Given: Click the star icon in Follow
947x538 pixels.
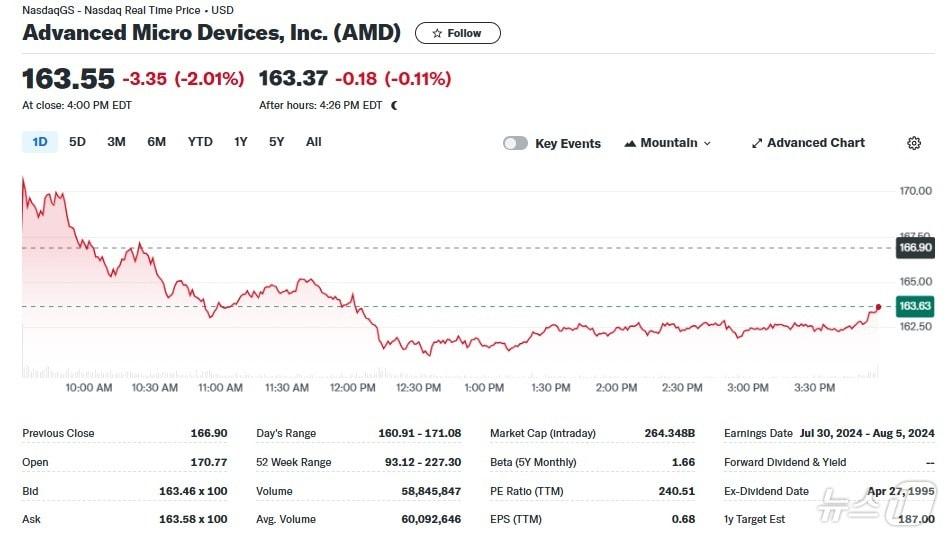Looking at the screenshot, I should 437,33.
